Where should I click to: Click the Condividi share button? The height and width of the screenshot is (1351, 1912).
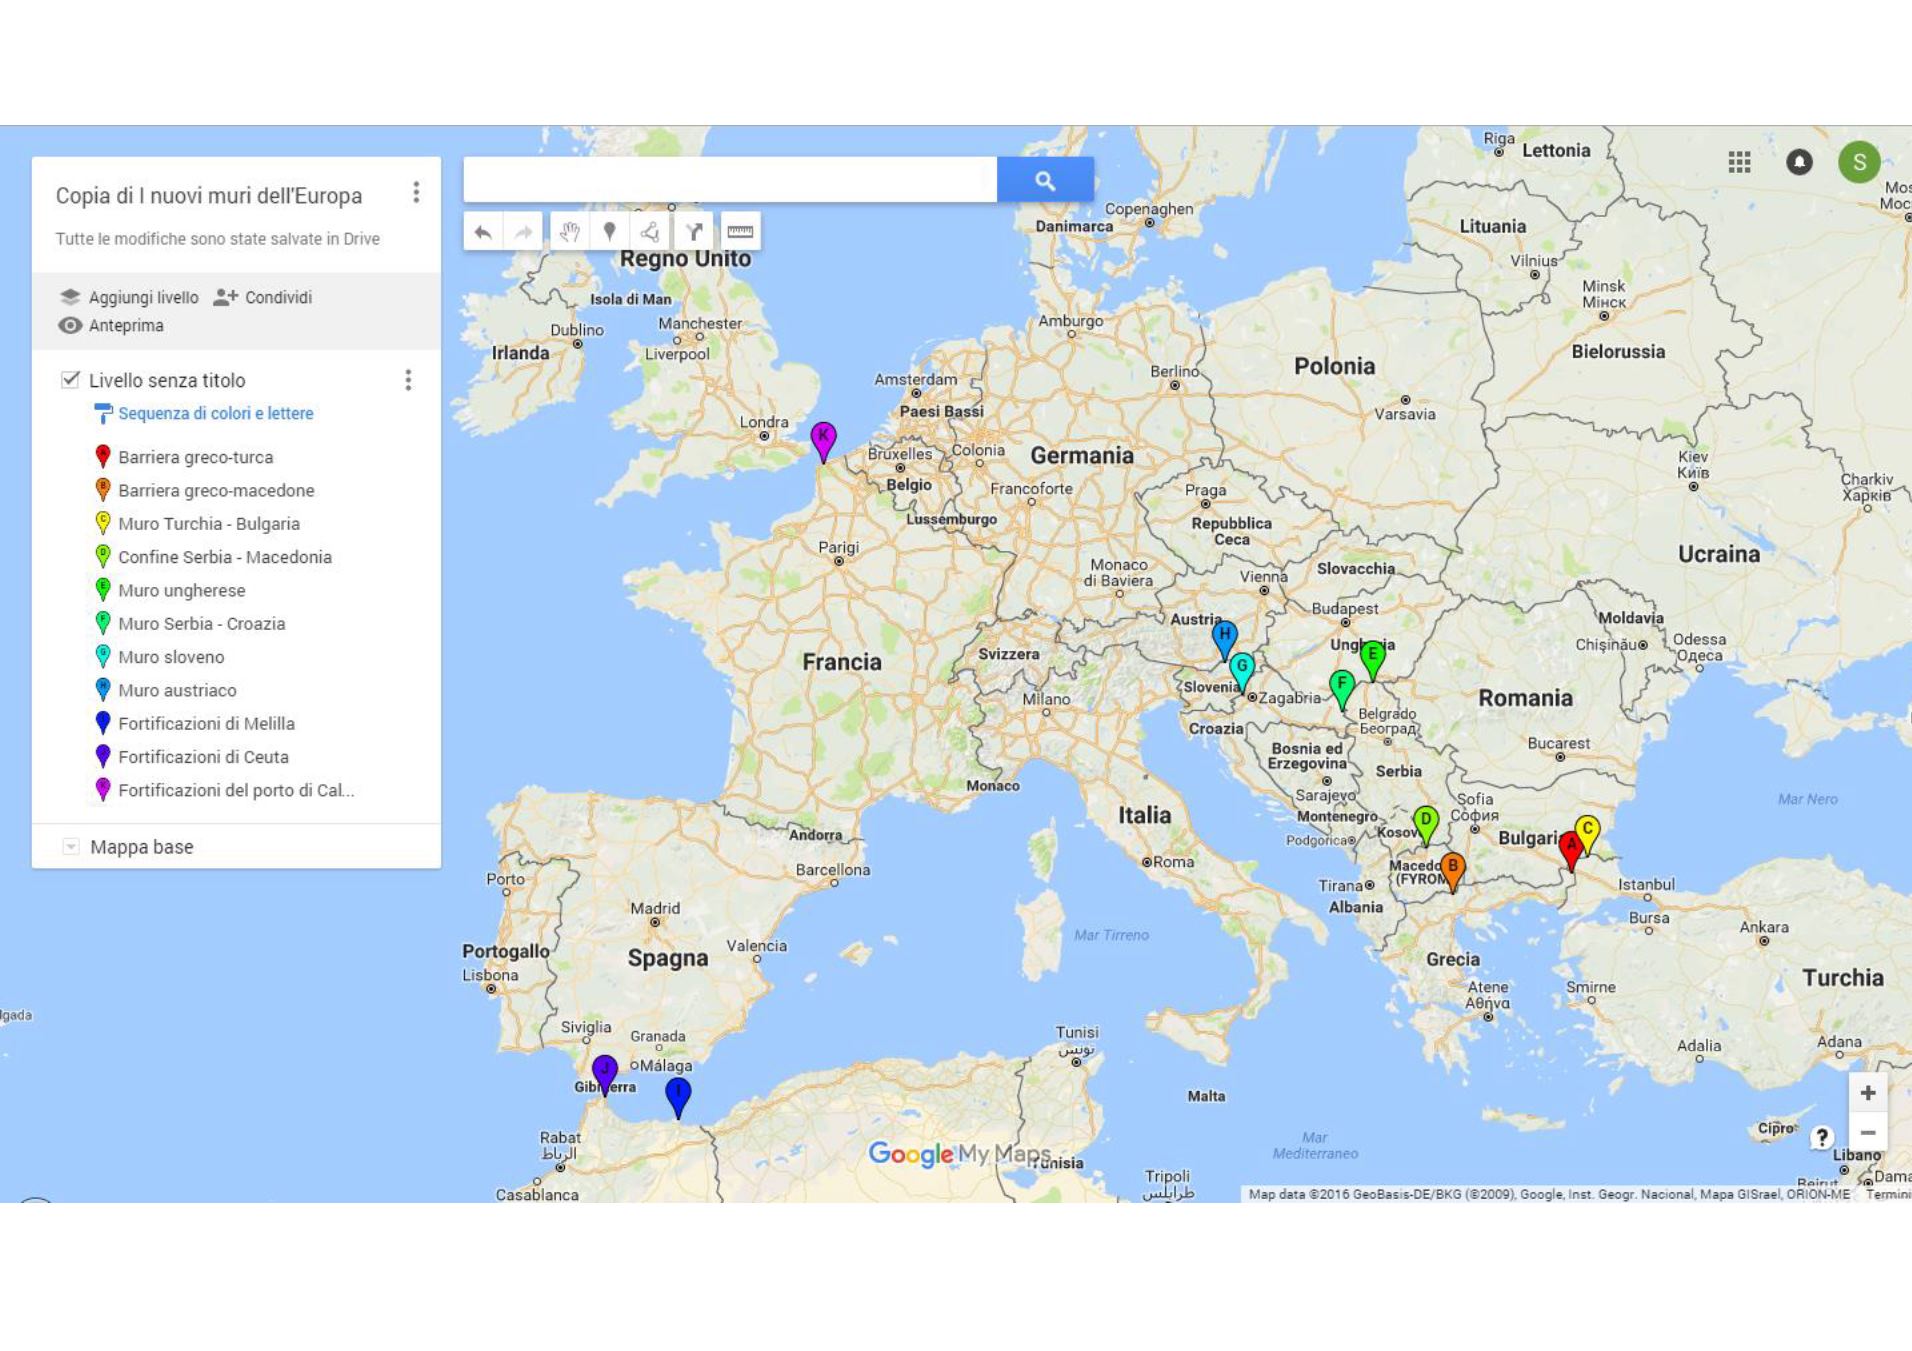263,297
